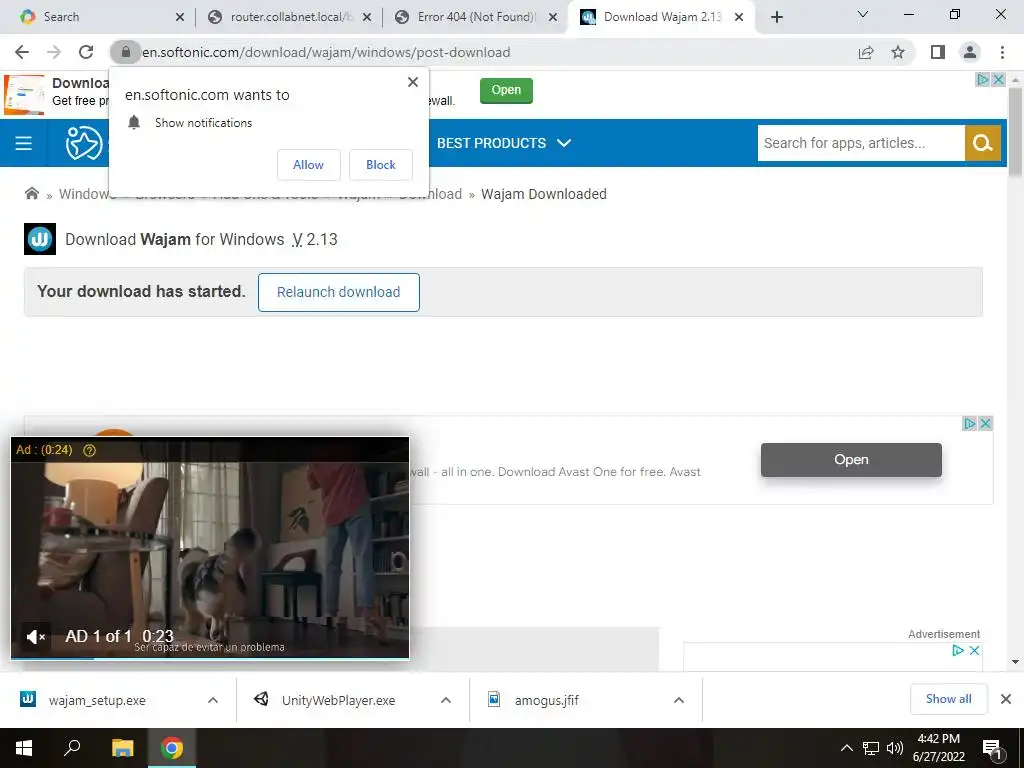Click the video ad progress bar
1024x768 pixels.
(x=210, y=658)
